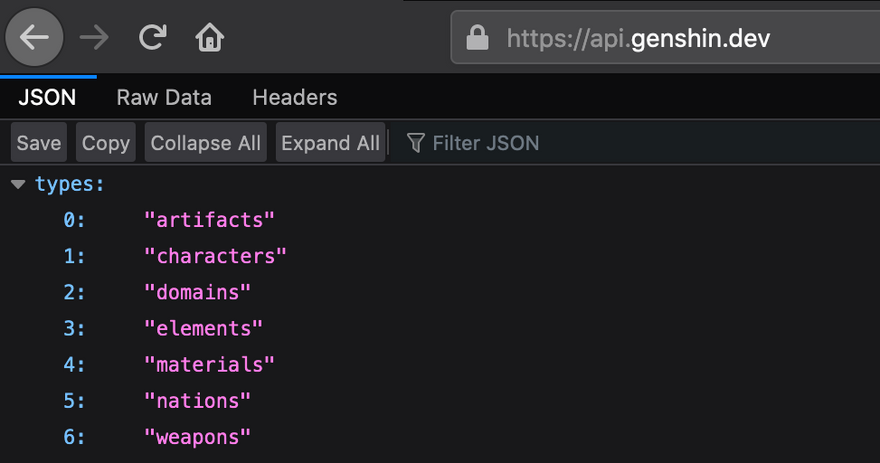This screenshot has height=463, width=880.
Task: Select the "weapons" row at index 6
Action: click(x=197, y=436)
